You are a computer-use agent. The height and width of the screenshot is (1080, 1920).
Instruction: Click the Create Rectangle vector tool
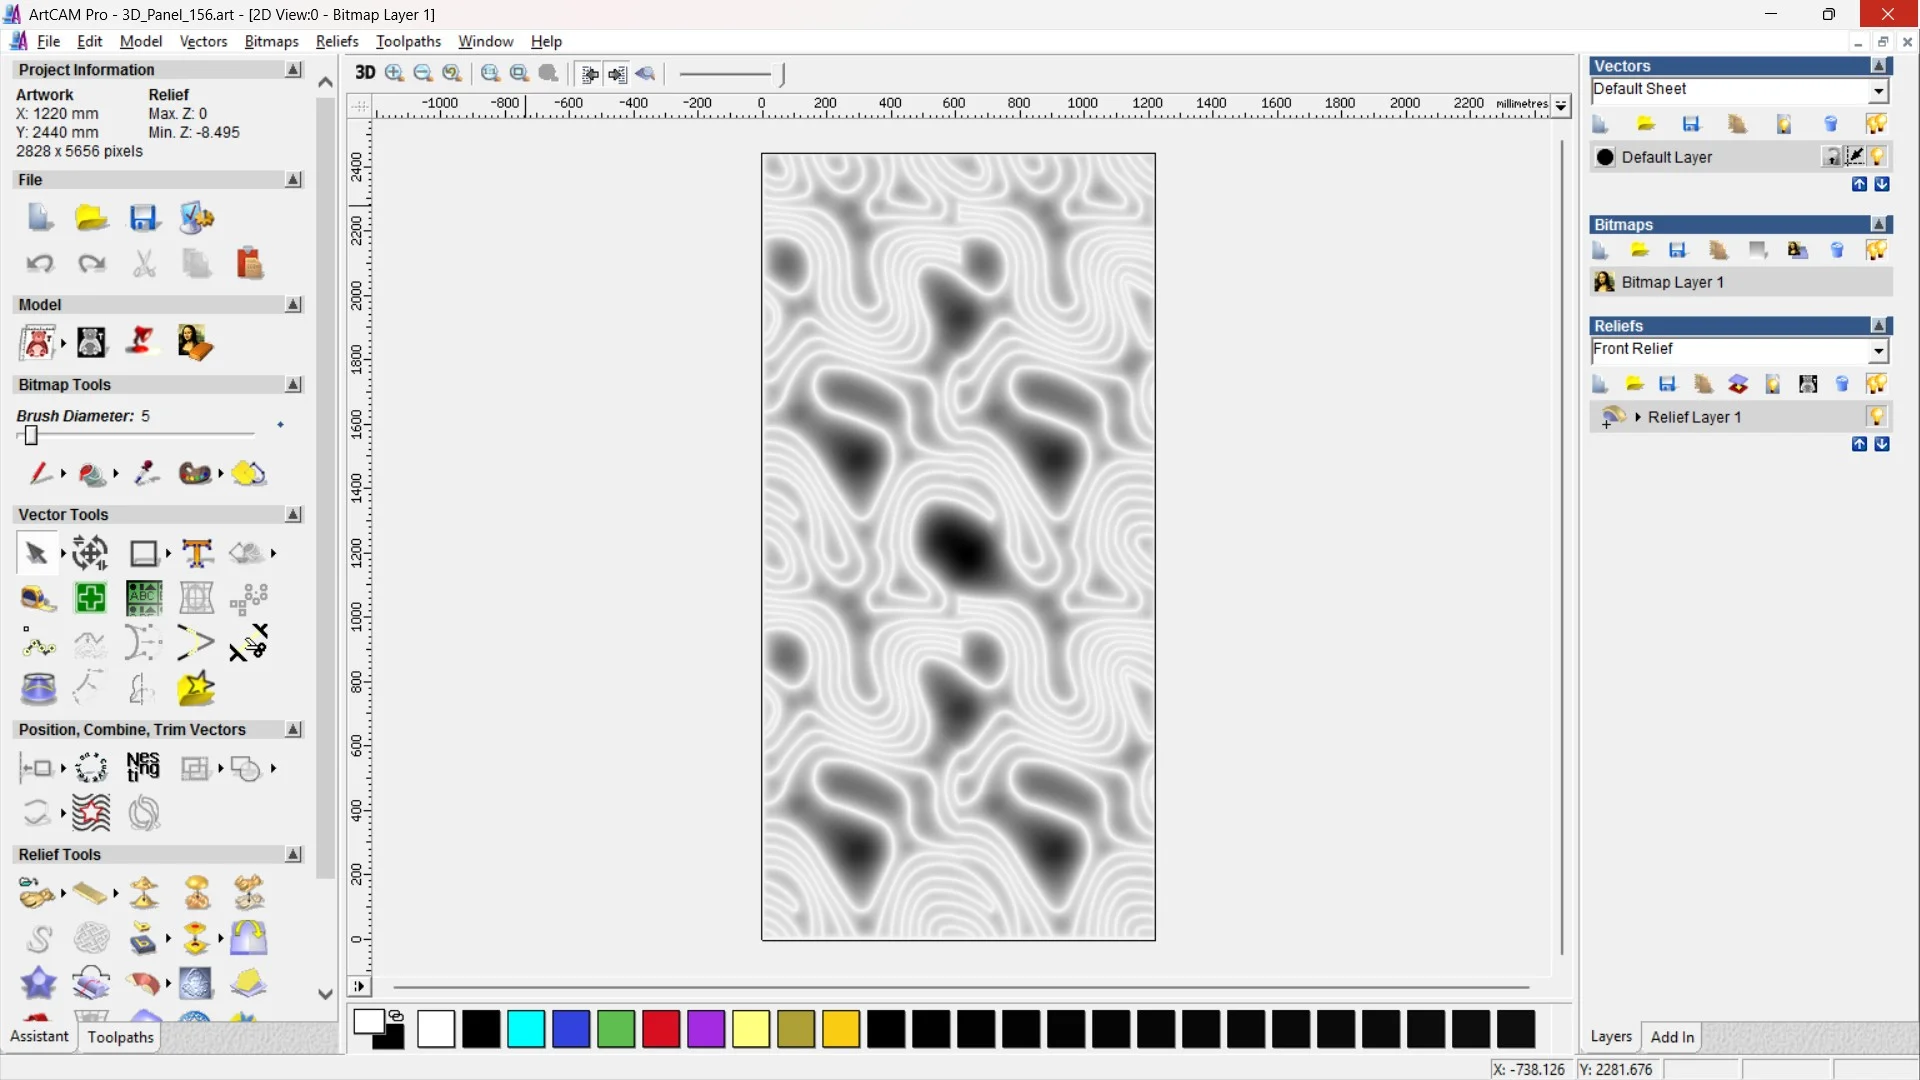(x=144, y=553)
